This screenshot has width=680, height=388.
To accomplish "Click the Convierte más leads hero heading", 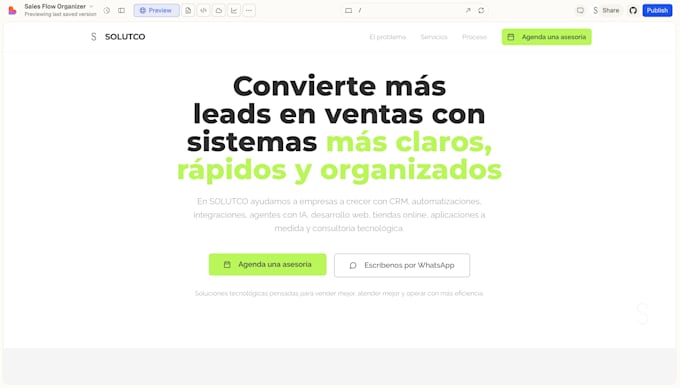I will [x=339, y=128].
